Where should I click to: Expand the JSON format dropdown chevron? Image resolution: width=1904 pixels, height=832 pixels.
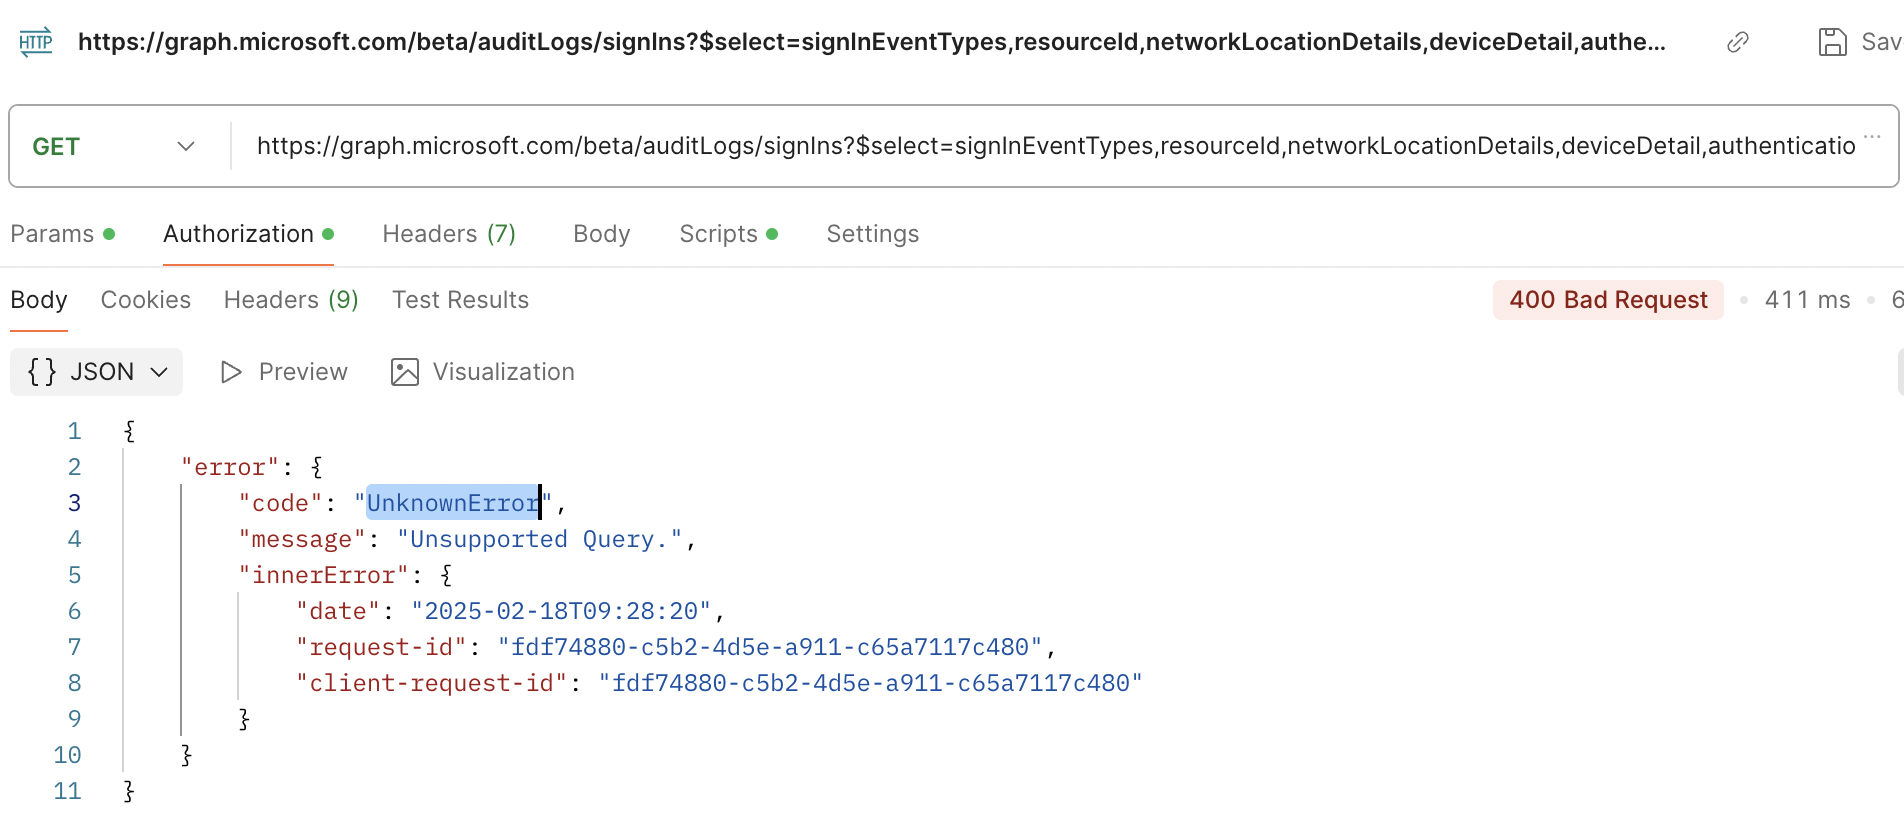point(159,372)
